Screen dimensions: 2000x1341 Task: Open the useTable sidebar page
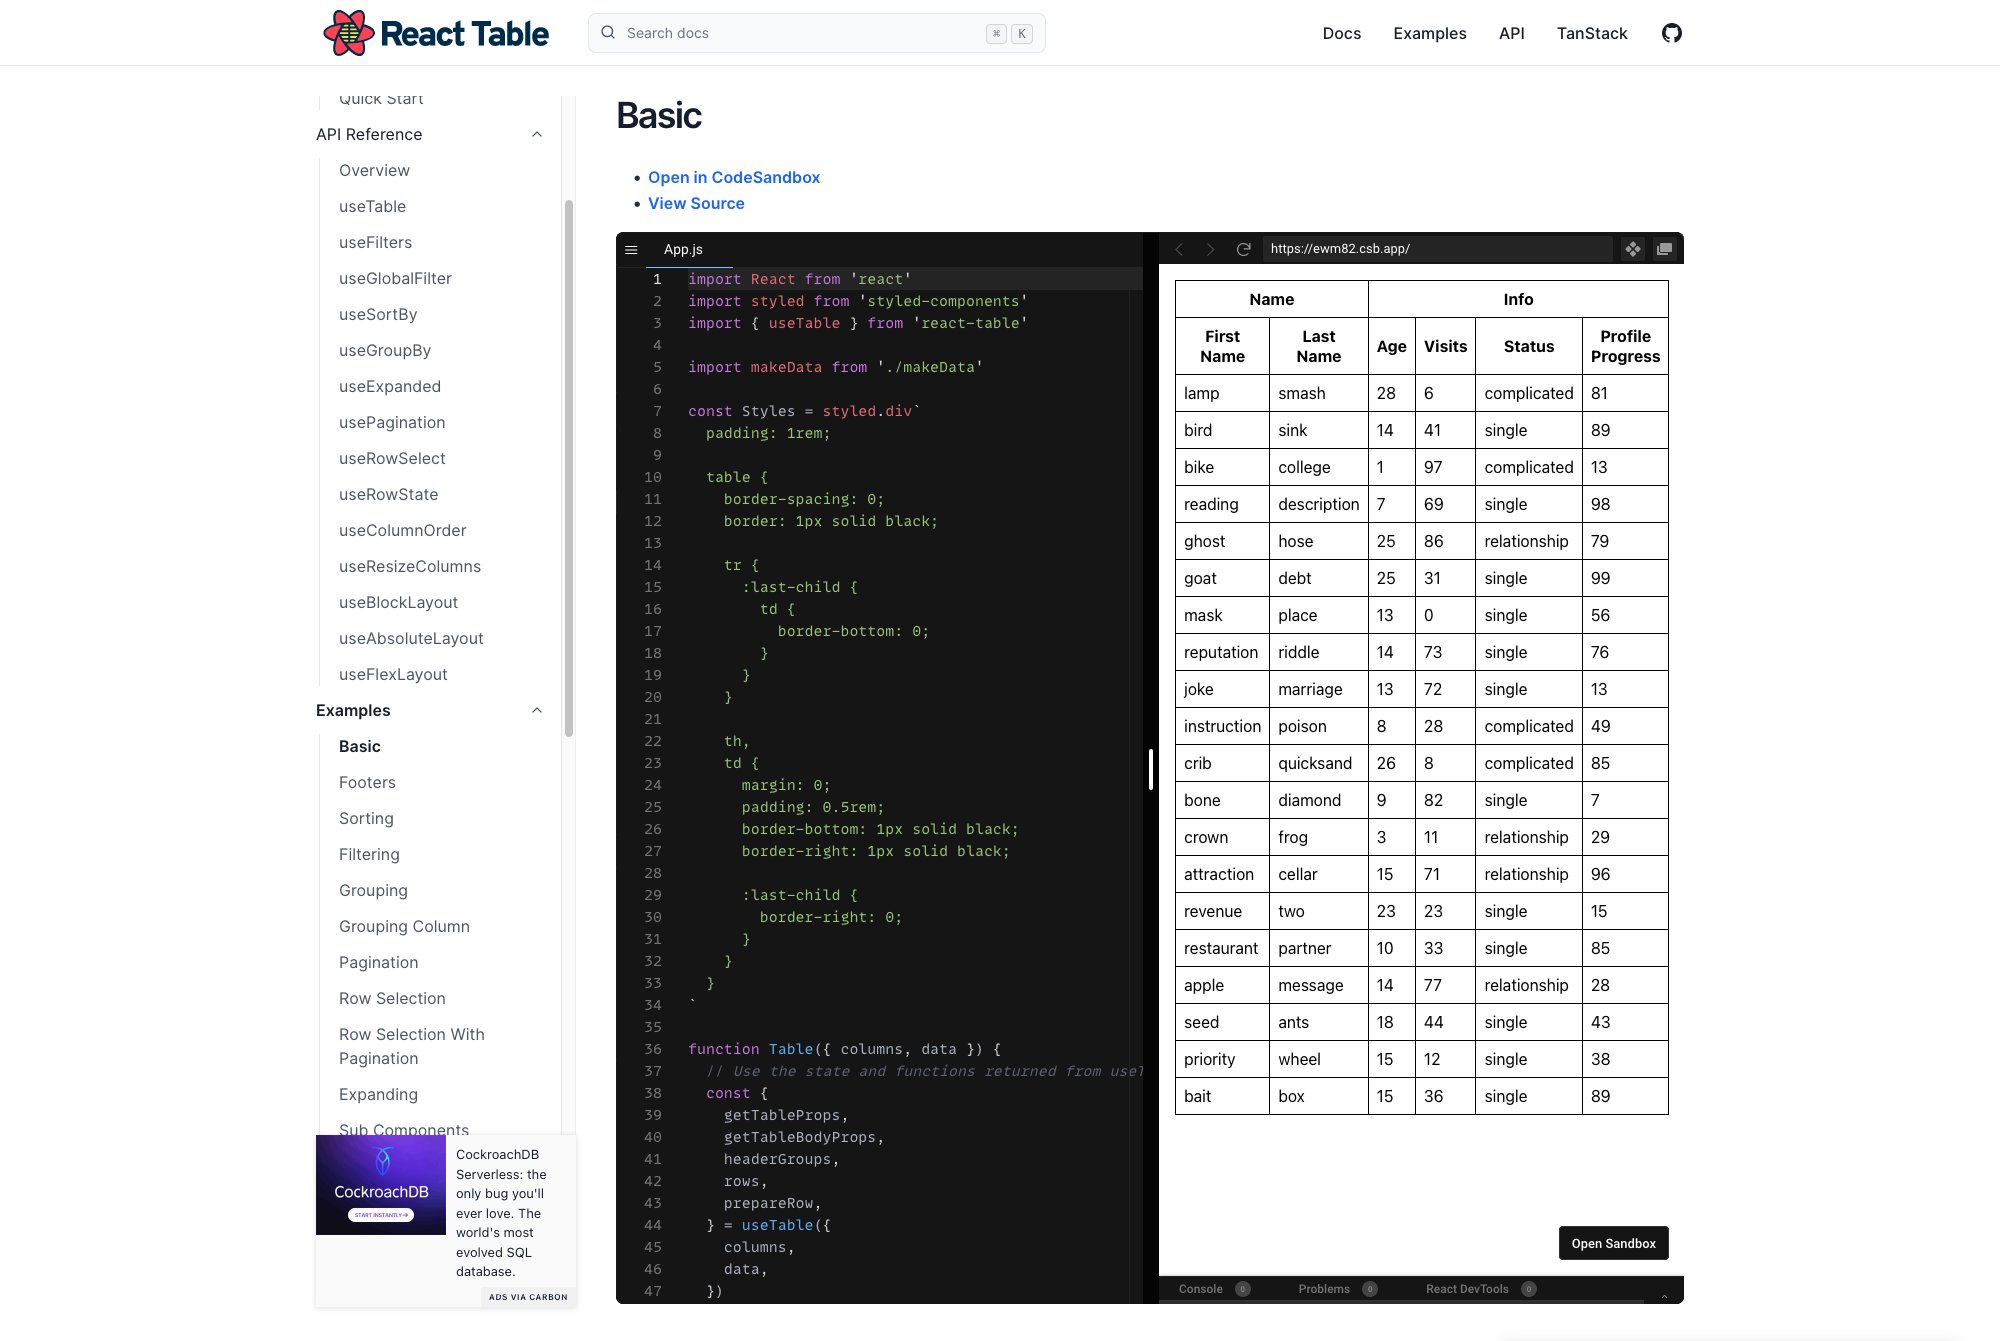point(372,206)
